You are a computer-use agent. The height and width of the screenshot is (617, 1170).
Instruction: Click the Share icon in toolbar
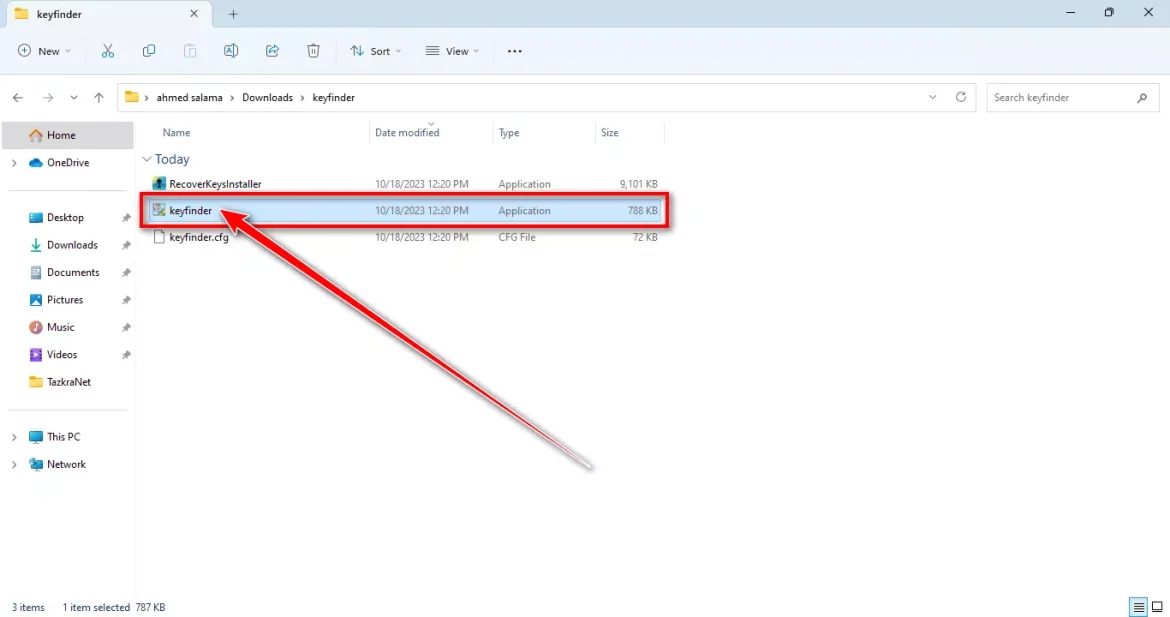272,51
